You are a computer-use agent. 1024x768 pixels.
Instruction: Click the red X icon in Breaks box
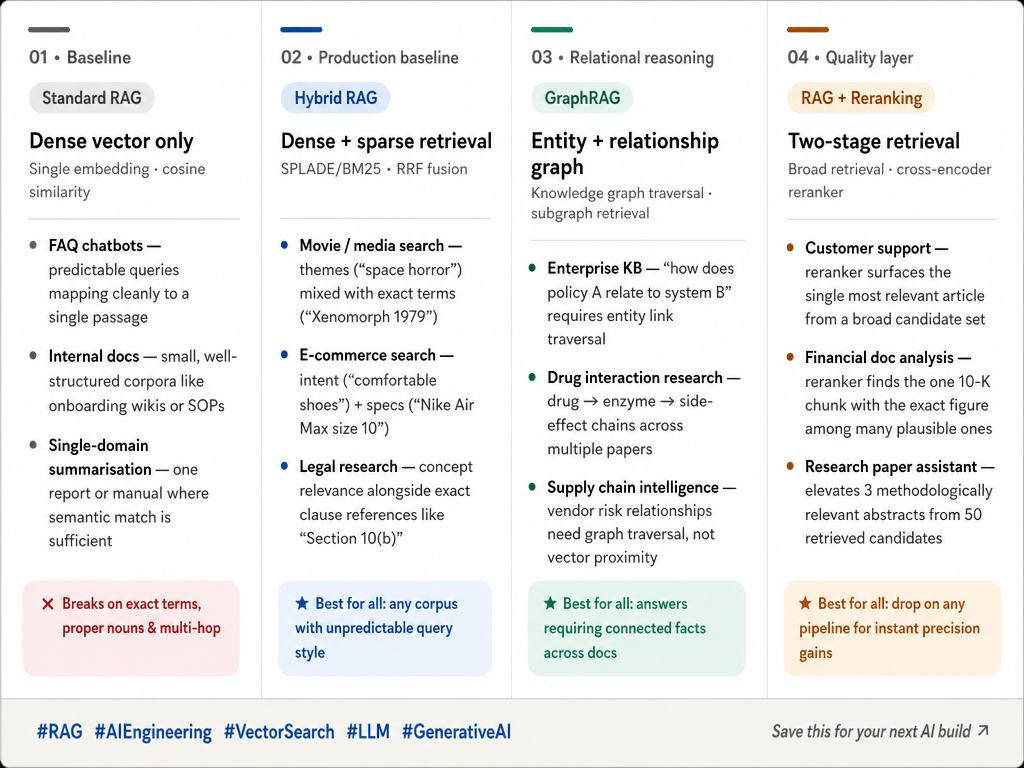tap(47, 604)
